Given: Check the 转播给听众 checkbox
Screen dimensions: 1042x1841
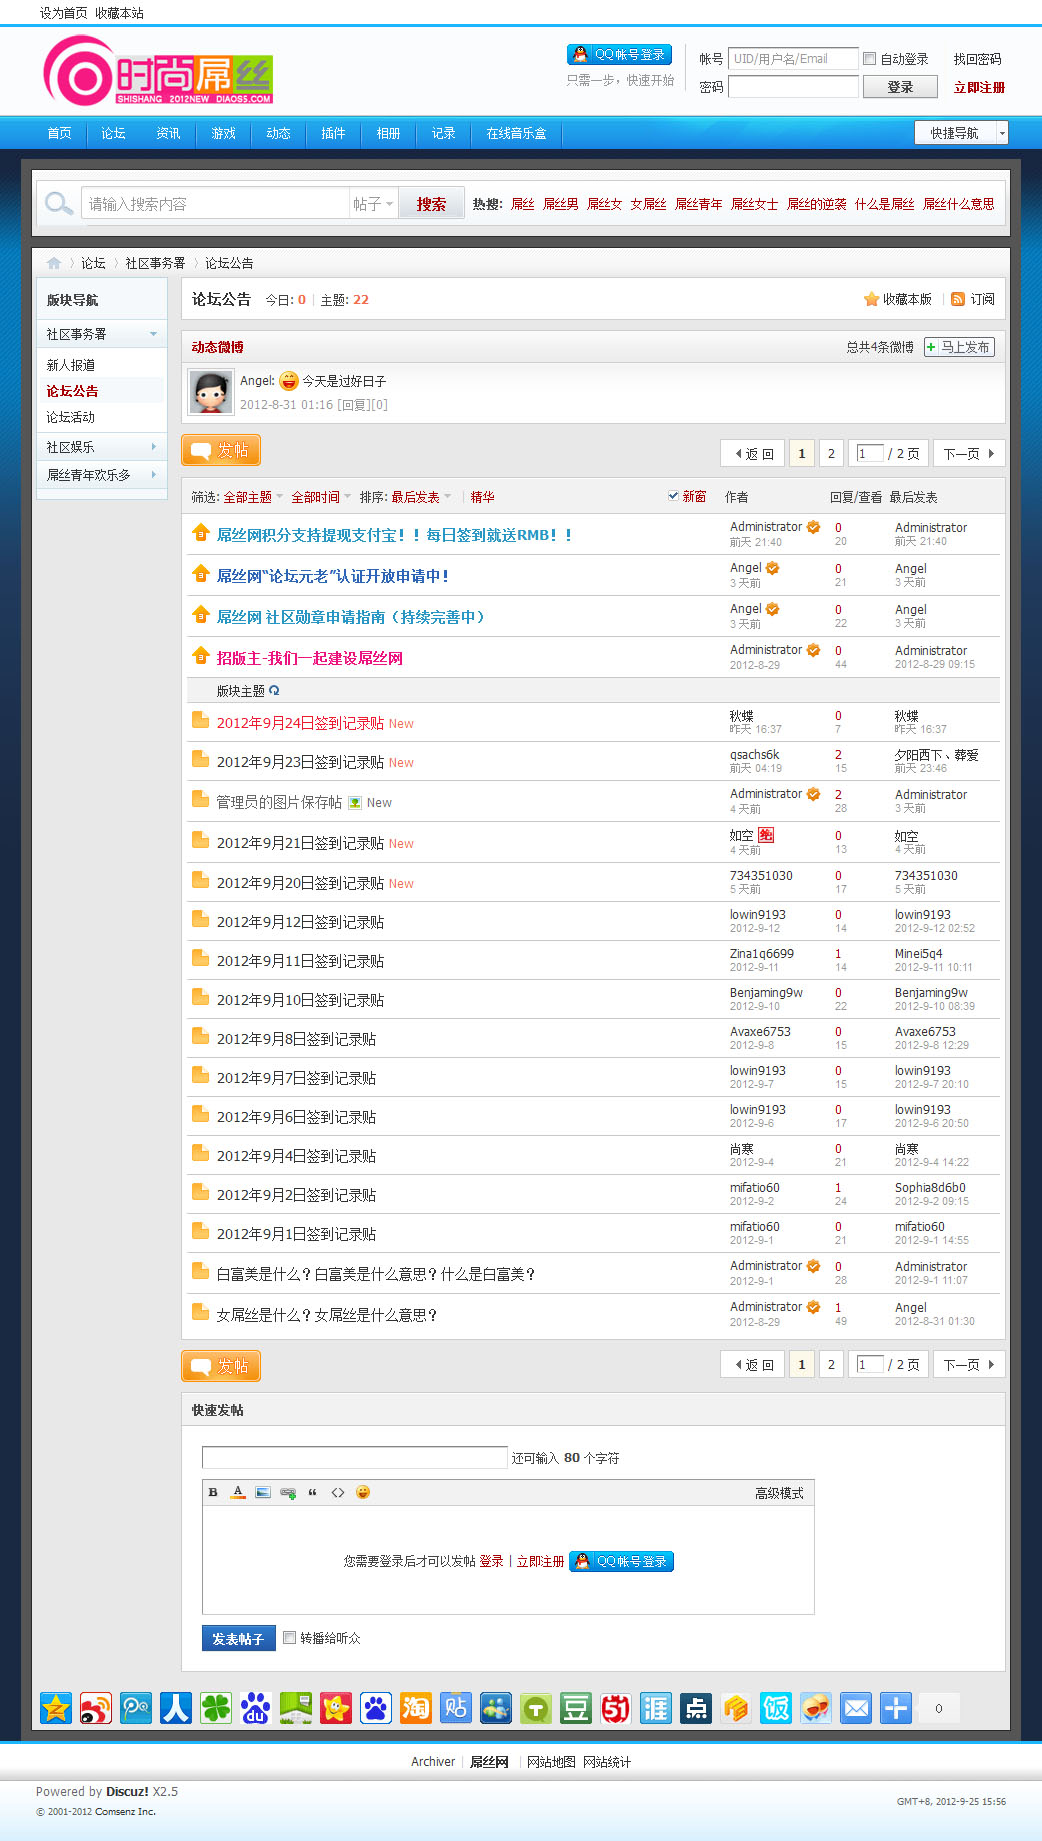Looking at the screenshot, I should pos(290,1637).
